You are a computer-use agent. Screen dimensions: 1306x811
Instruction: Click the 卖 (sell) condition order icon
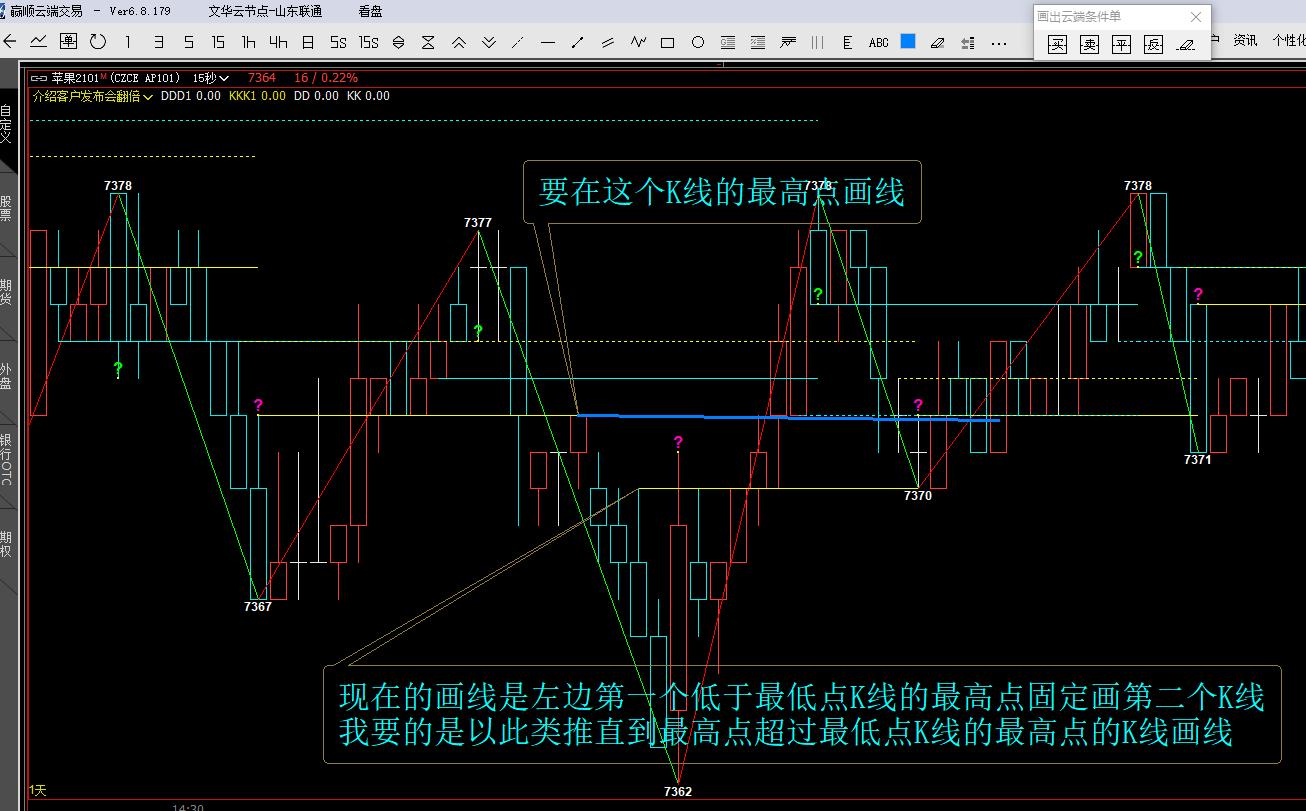click(x=1089, y=45)
